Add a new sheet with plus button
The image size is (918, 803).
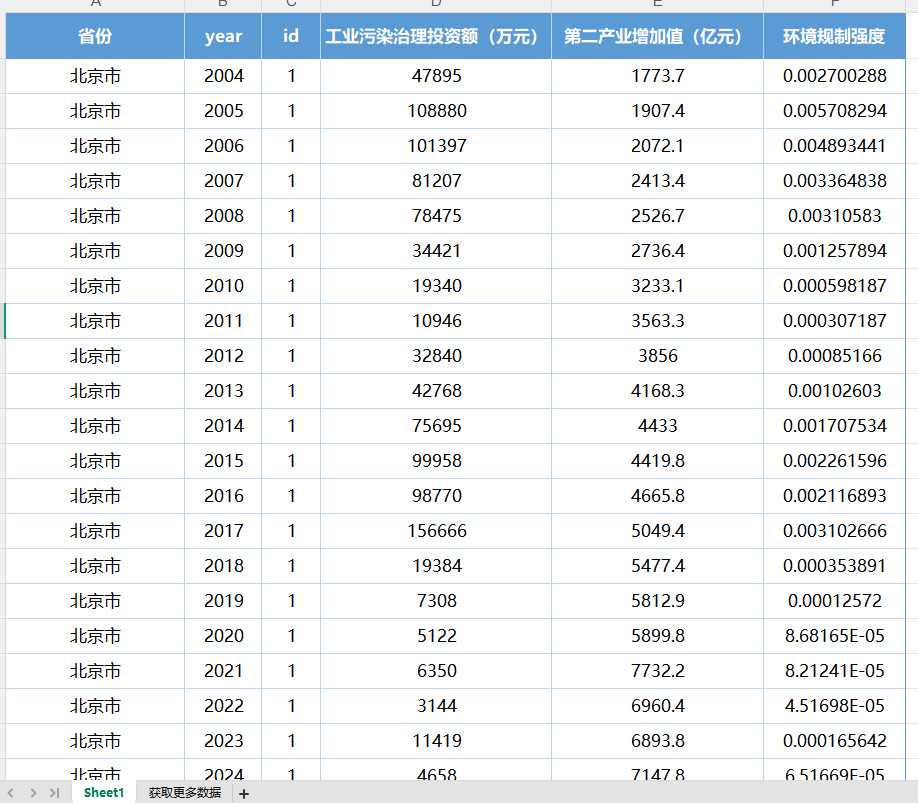[x=244, y=794]
